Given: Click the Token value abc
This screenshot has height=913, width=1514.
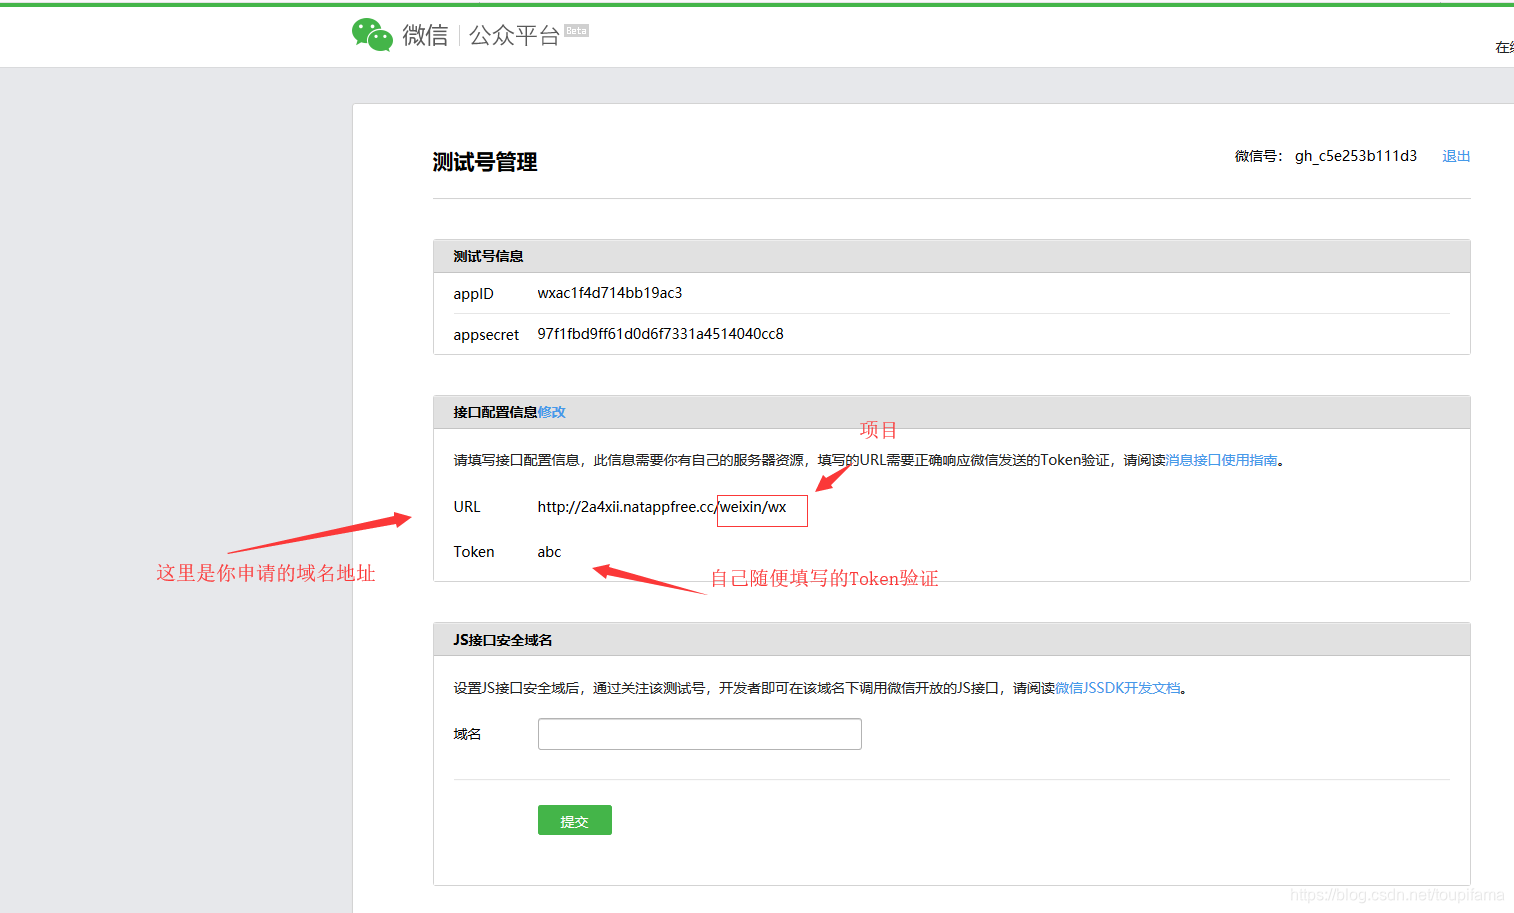Looking at the screenshot, I should pyautogui.click(x=549, y=552).
